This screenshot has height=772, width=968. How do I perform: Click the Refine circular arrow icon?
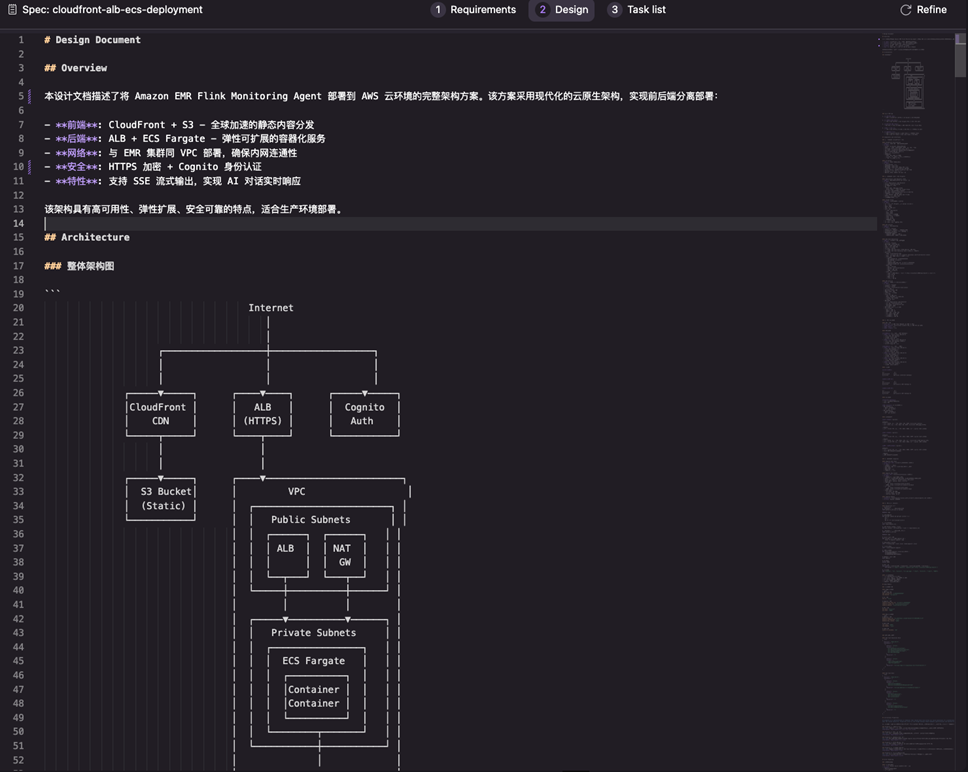click(905, 10)
